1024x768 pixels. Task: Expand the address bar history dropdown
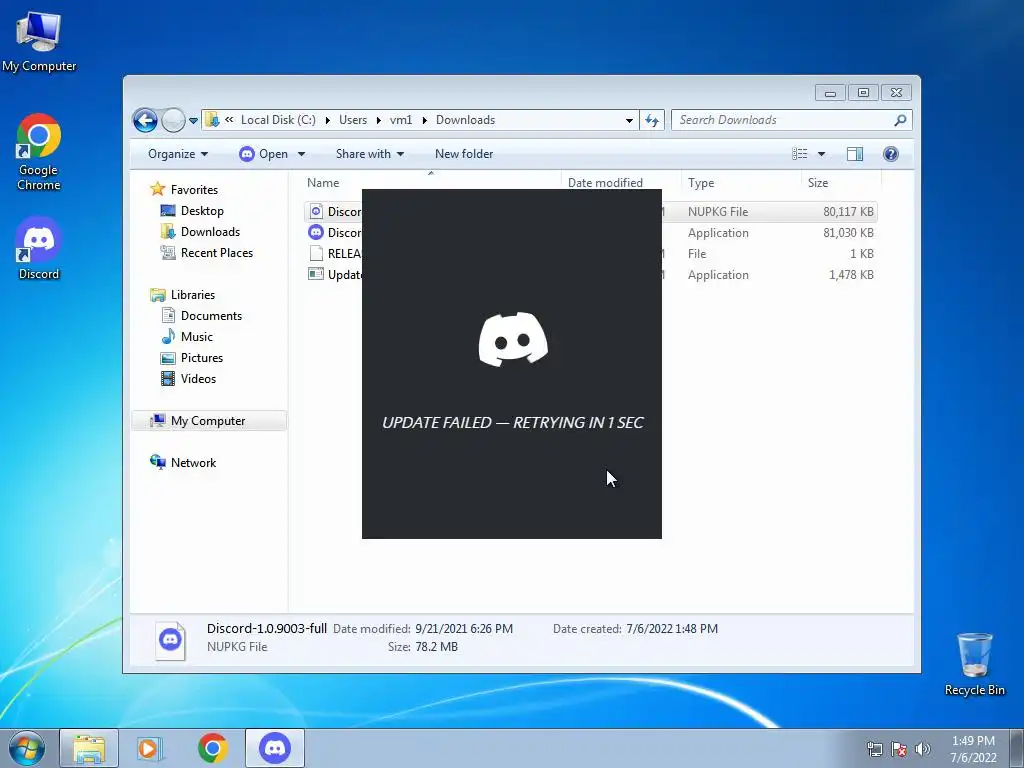click(629, 121)
